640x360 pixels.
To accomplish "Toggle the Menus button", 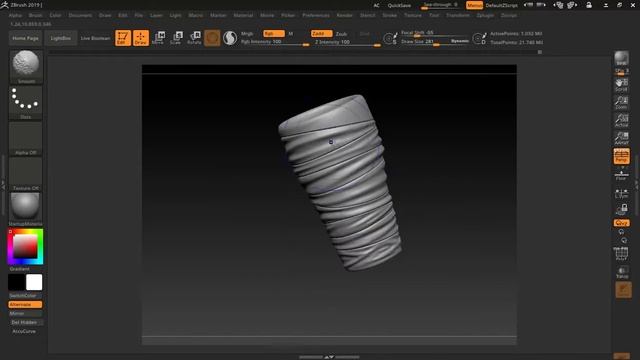I will (474, 5).
